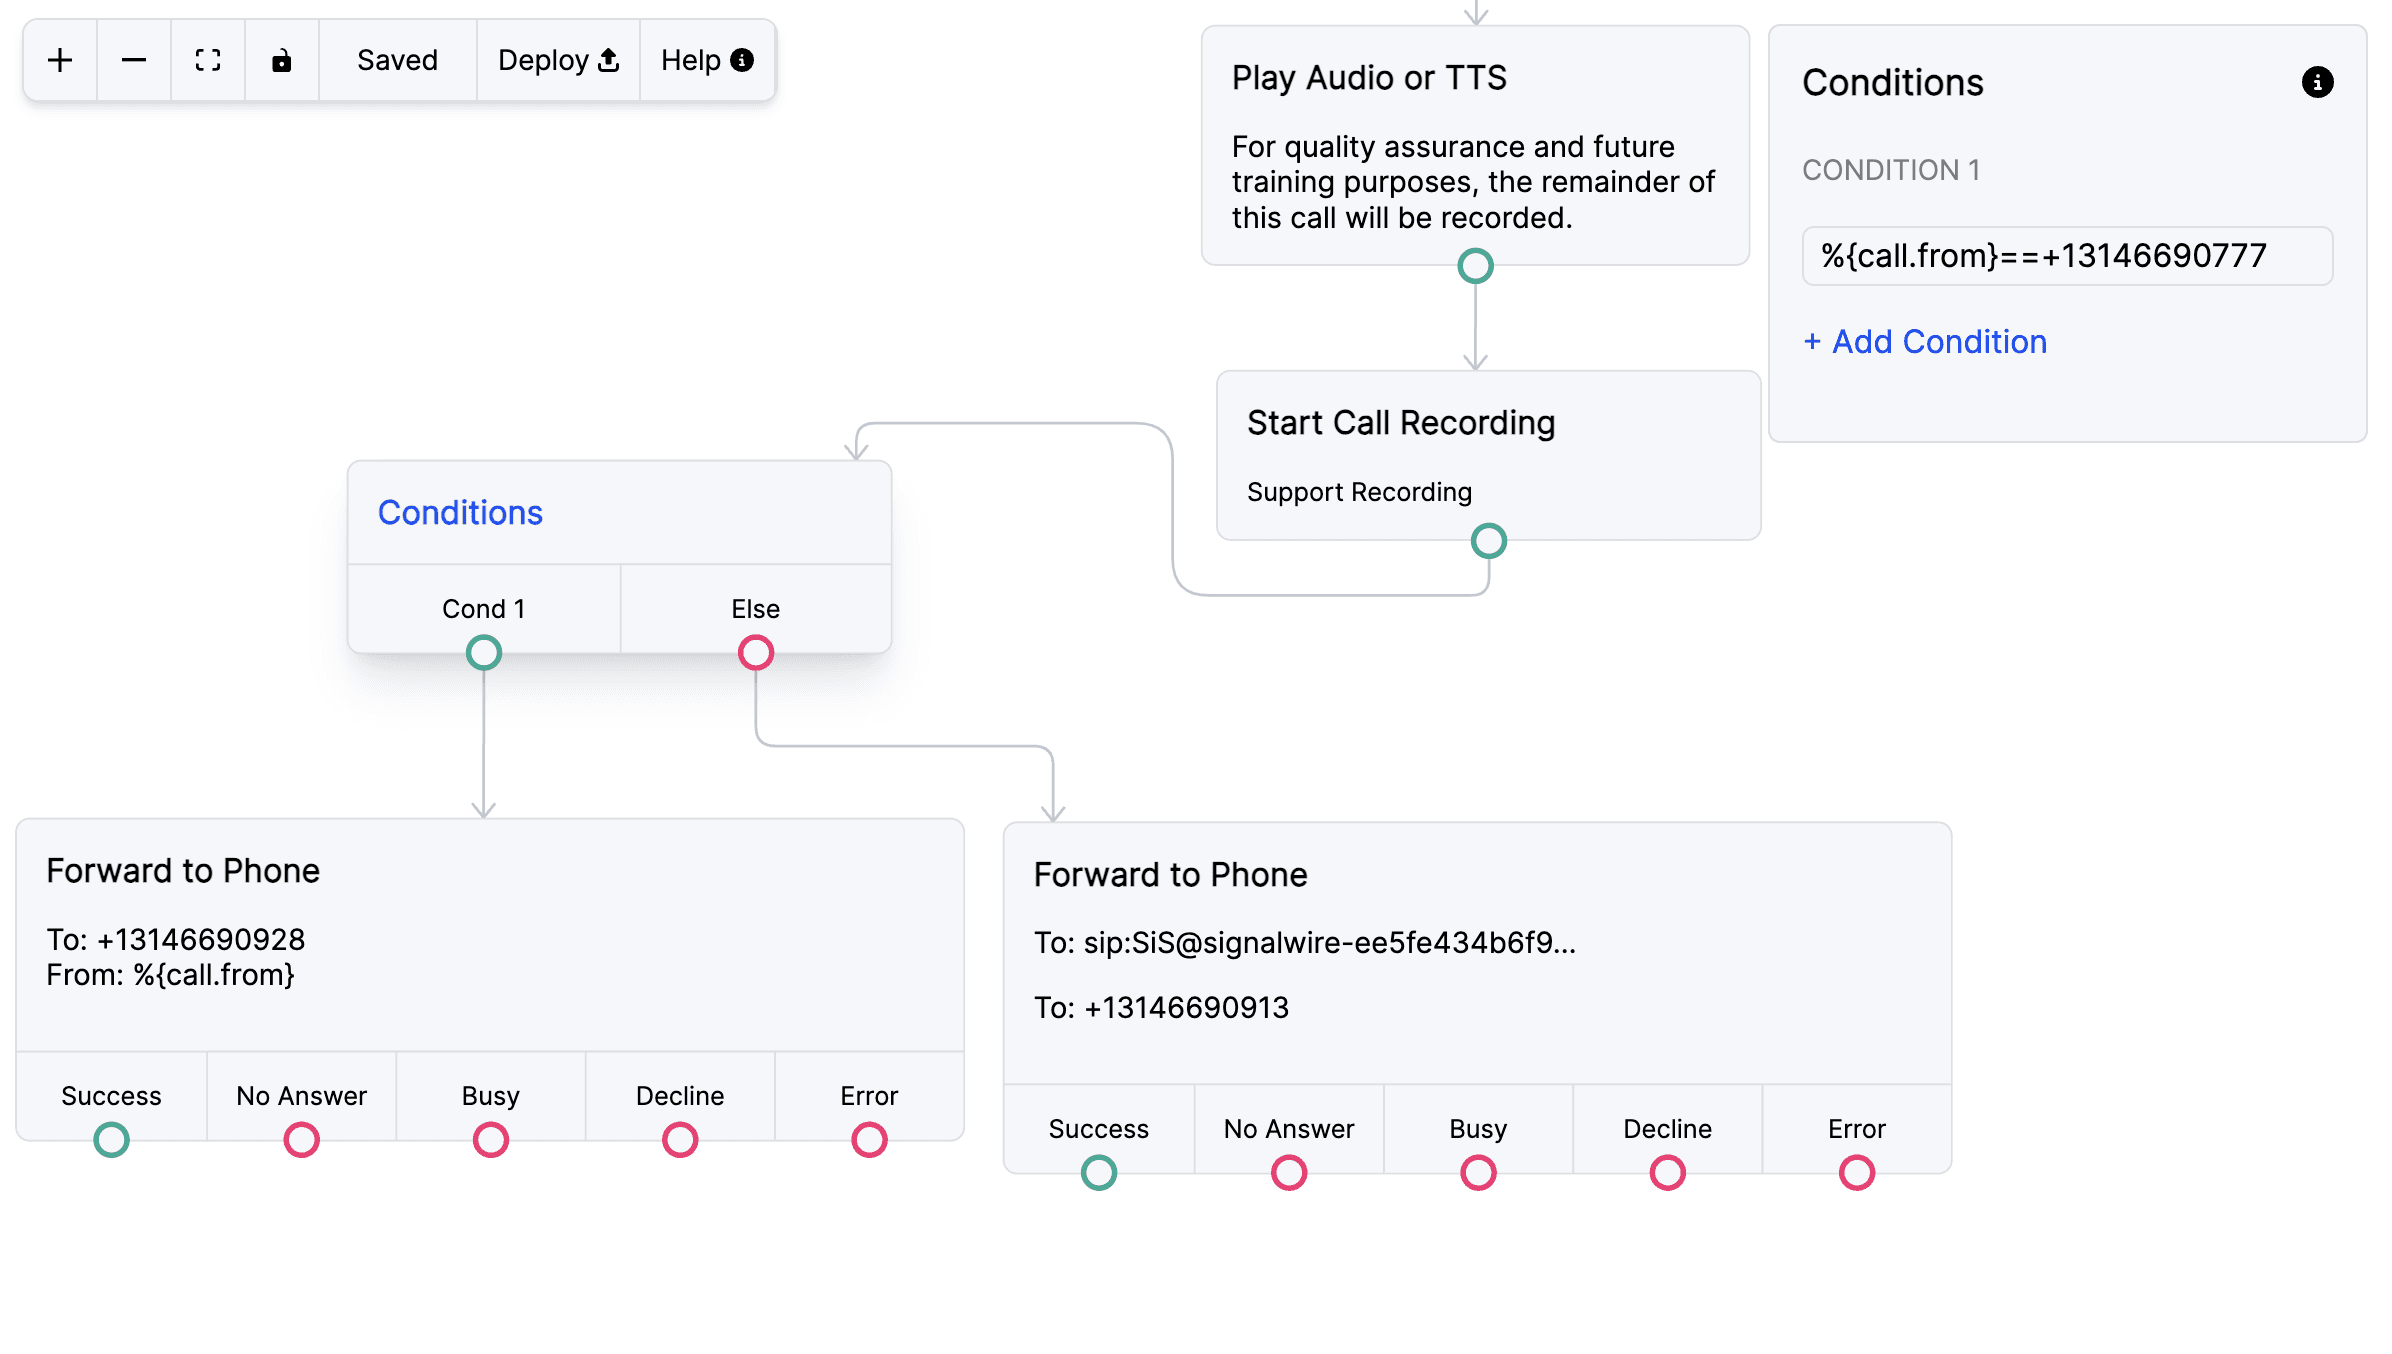2392x1354 pixels.
Task: Click the Play Audio node output port
Action: pos(1475,266)
